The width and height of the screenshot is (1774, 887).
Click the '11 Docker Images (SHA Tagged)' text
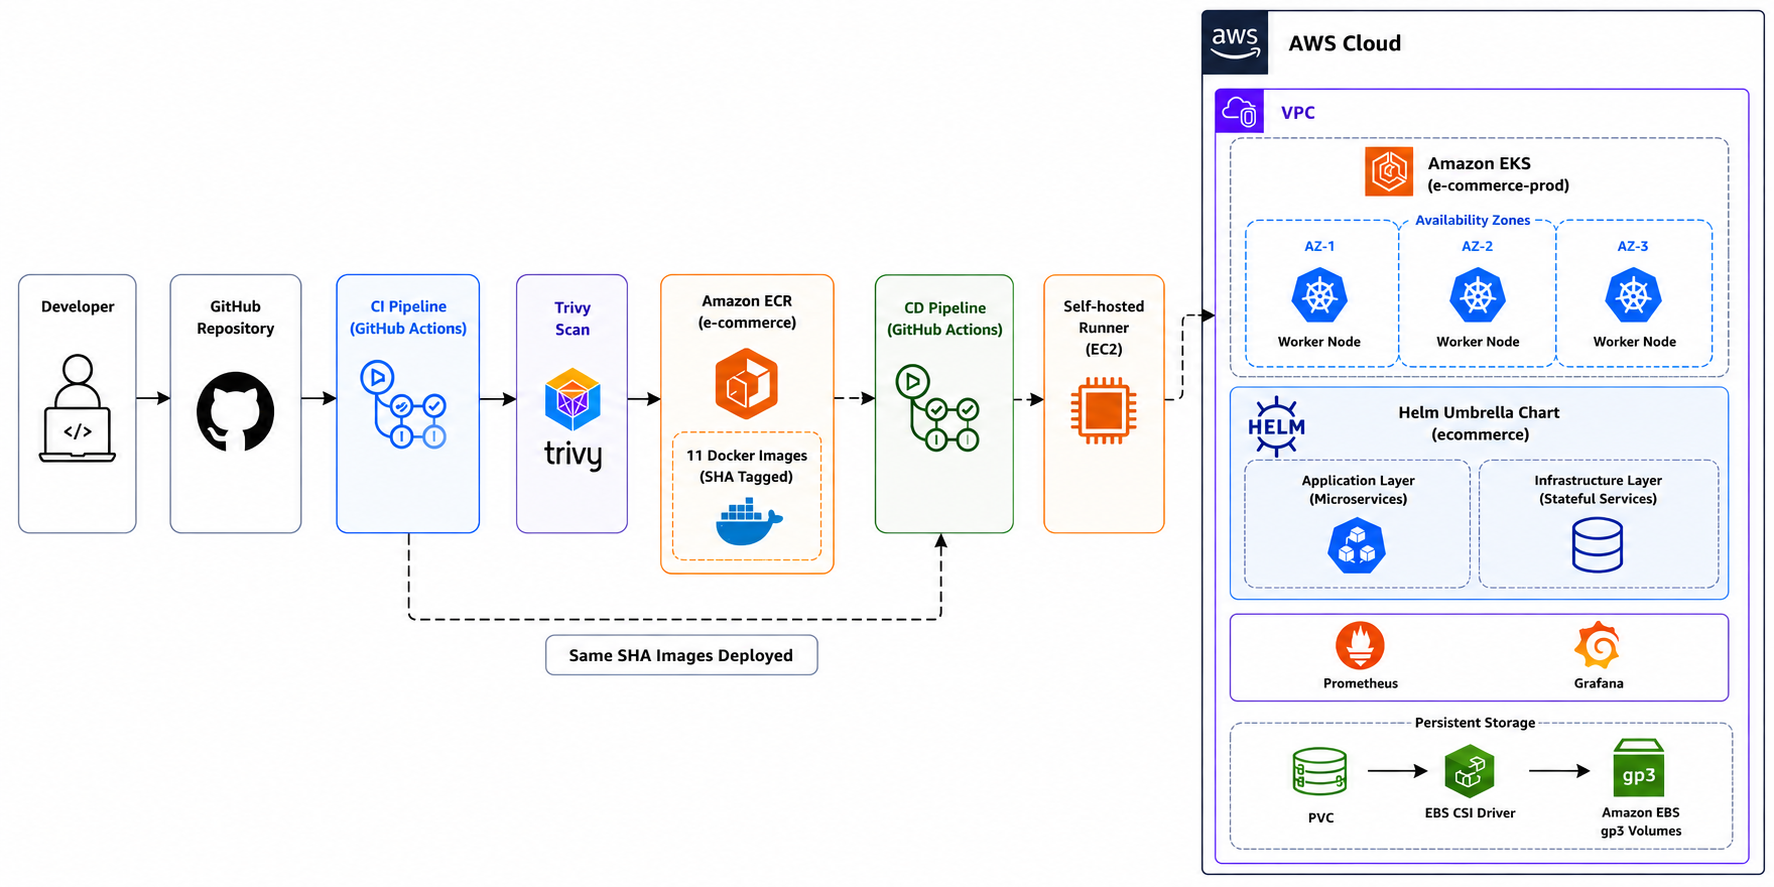pyautogui.click(x=746, y=466)
